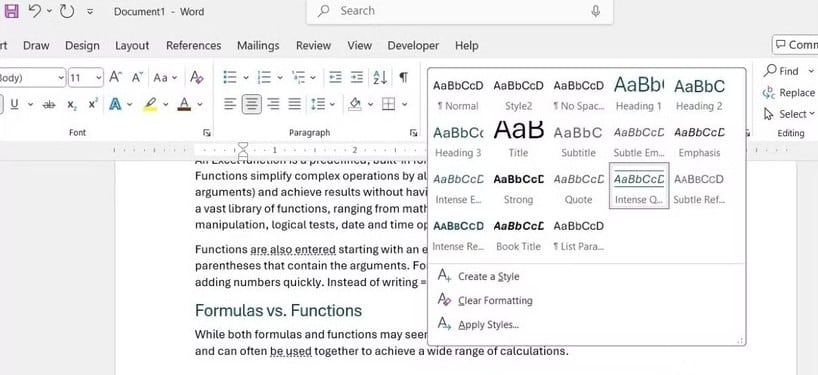Switch to the References tab
Image resolution: width=818 pixels, height=375 pixels.
click(194, 46)
